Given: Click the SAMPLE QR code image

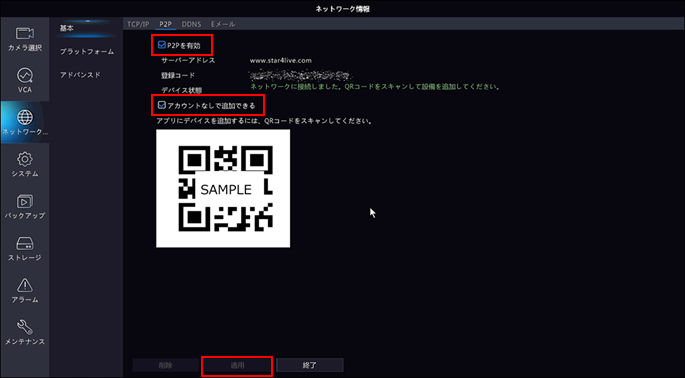Looking at the screenshot, I should [223, 188].
